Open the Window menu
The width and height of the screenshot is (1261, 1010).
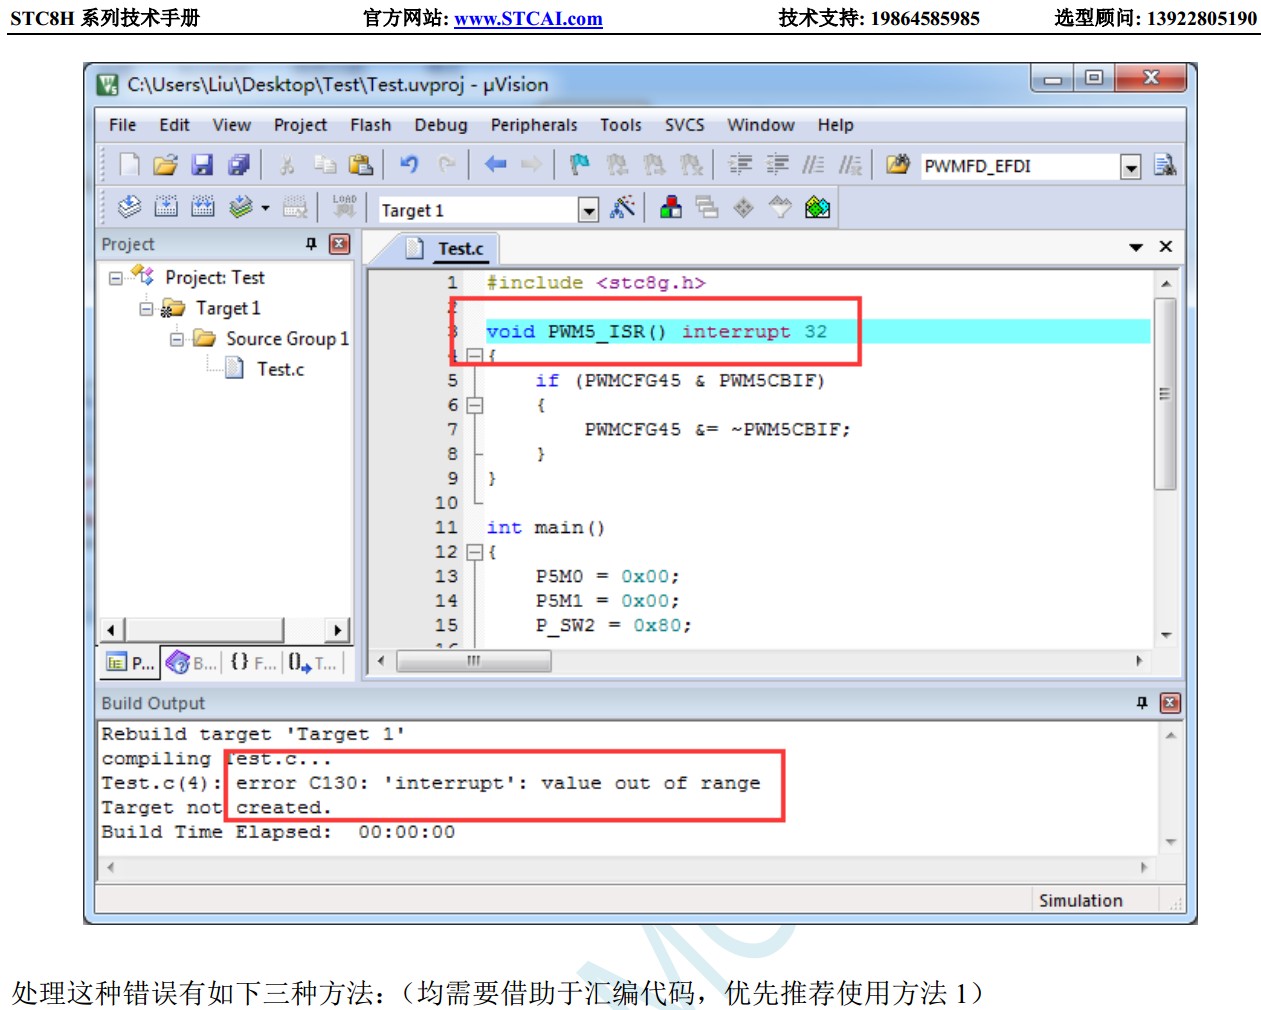click(761, 125)
